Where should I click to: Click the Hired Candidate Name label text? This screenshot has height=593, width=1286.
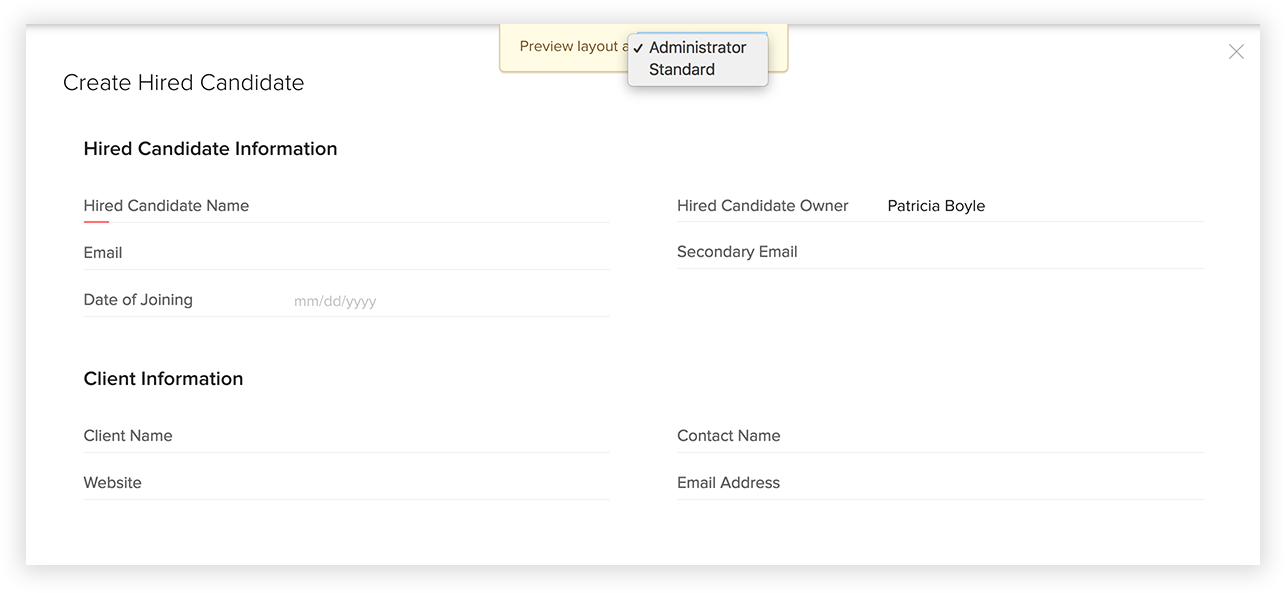pyautogui.click(x=166, y=206)
